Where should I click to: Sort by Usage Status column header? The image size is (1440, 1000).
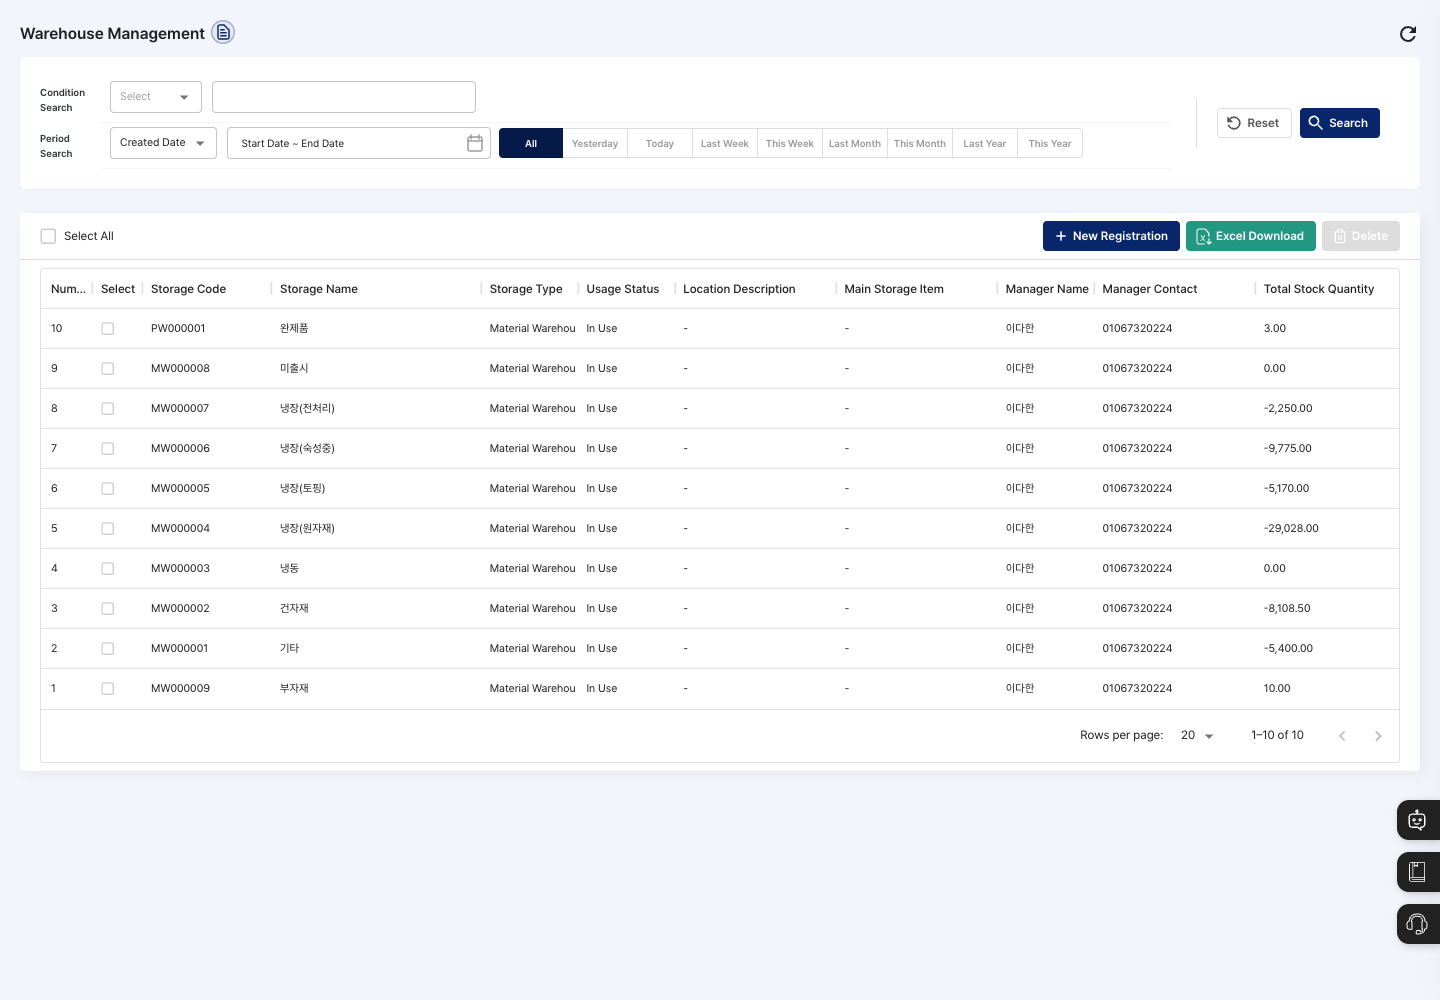(x=623, y=289)
